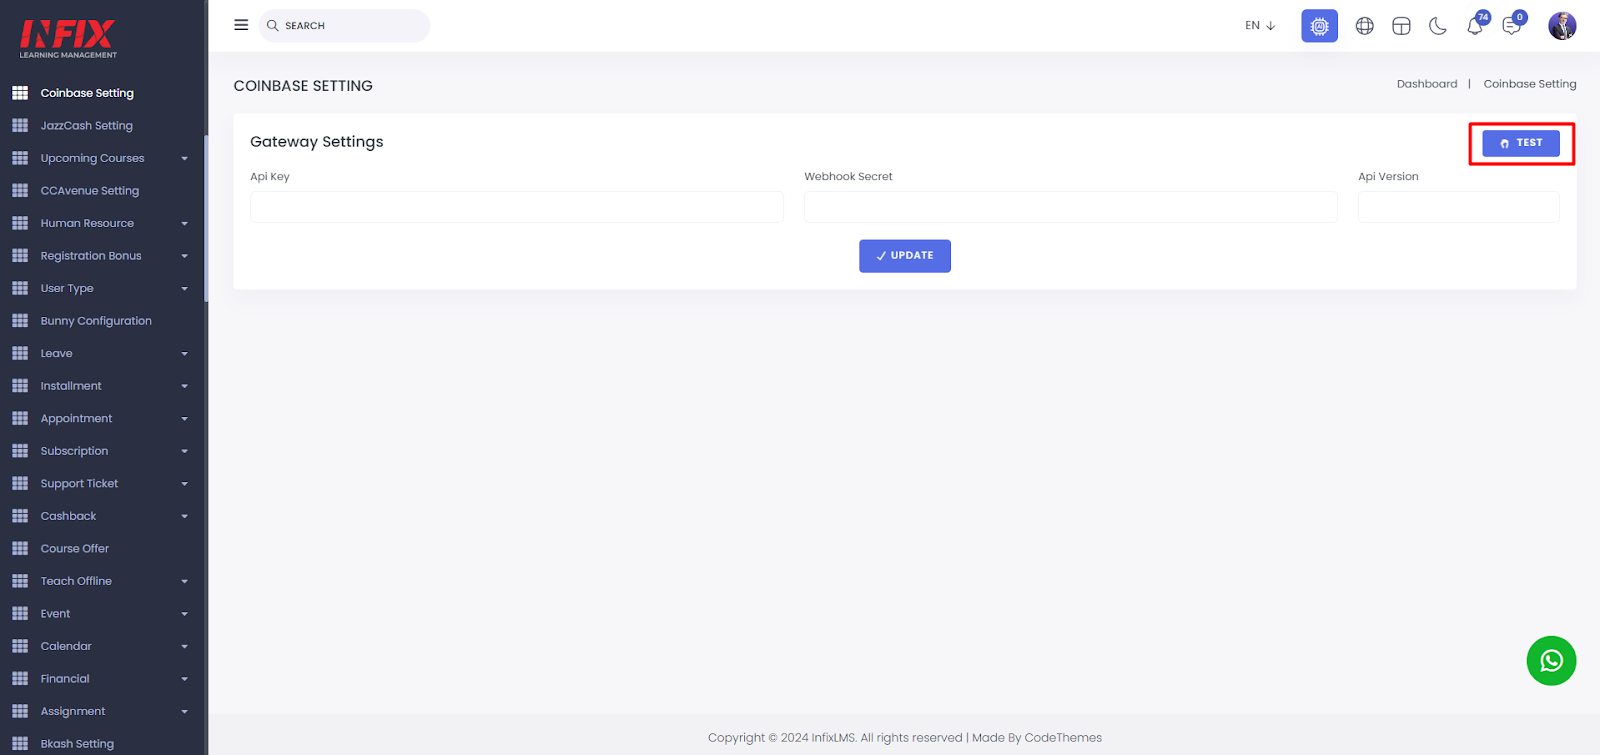The image size is (1600, 755).
Task: Open CCAvenue Setting in sidebar
Action: pos(90,191)
